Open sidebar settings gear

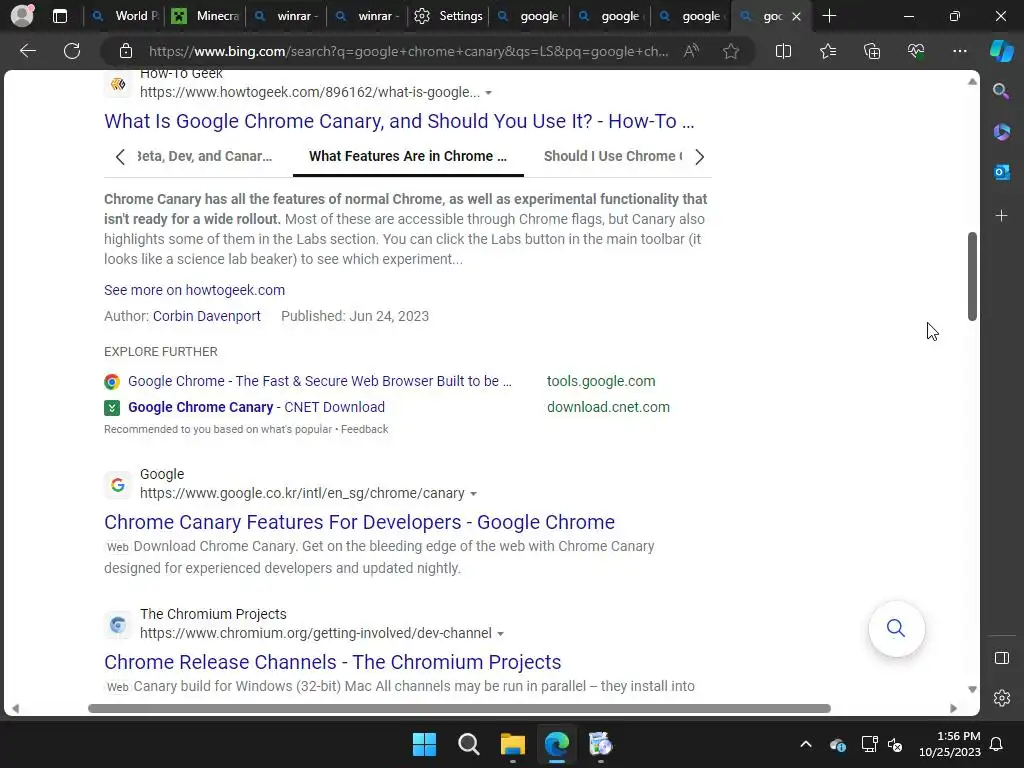[x=1001, y=698]
